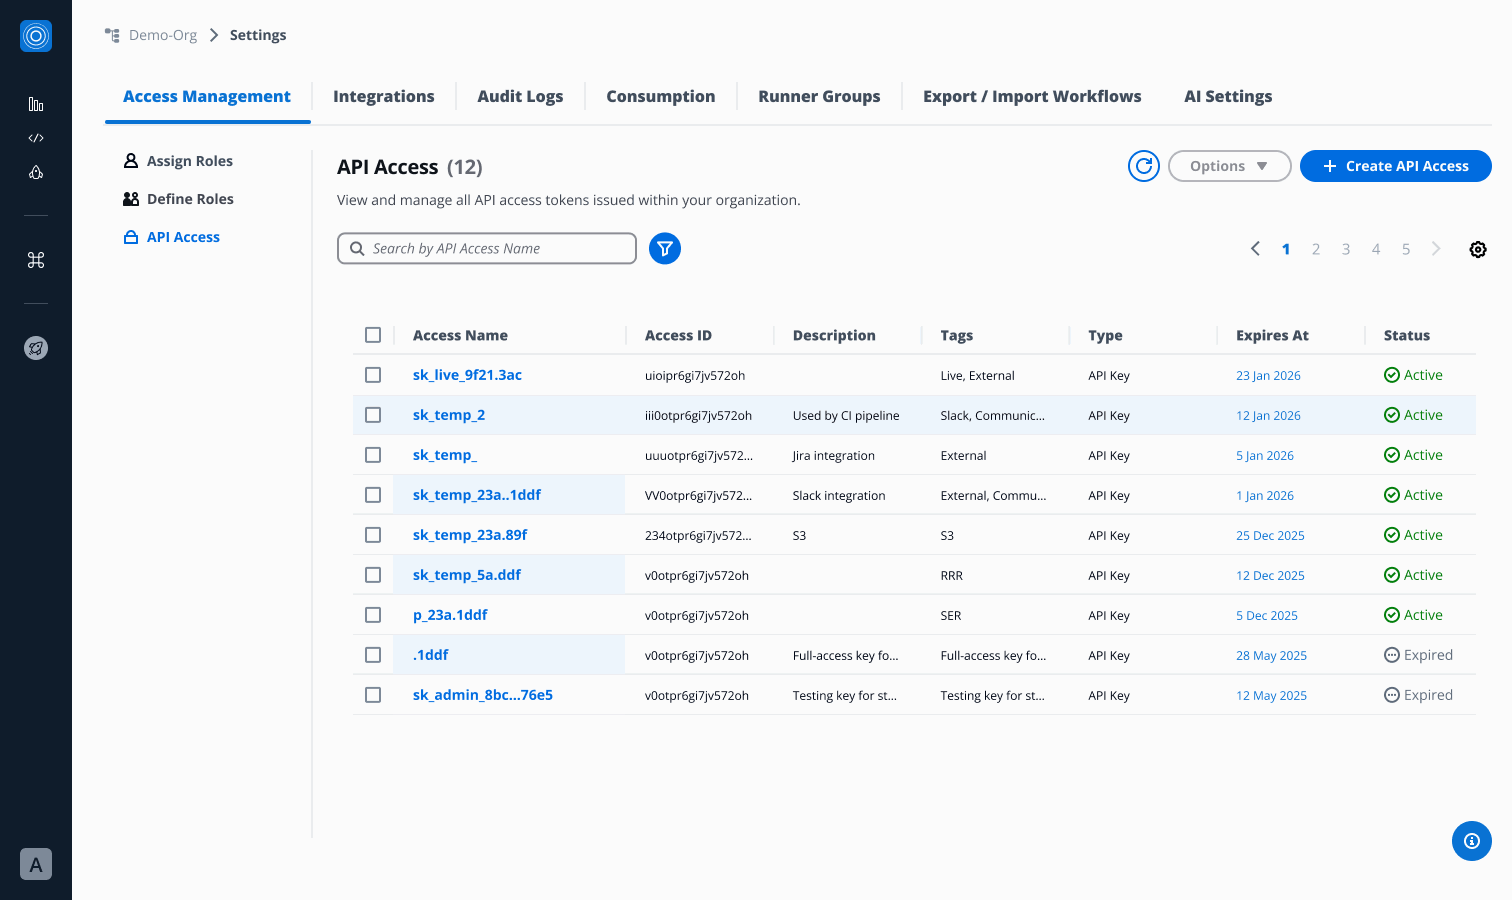Click the command symbol icon in sidebar
The image size is (1512, 900).
(36, 260)
